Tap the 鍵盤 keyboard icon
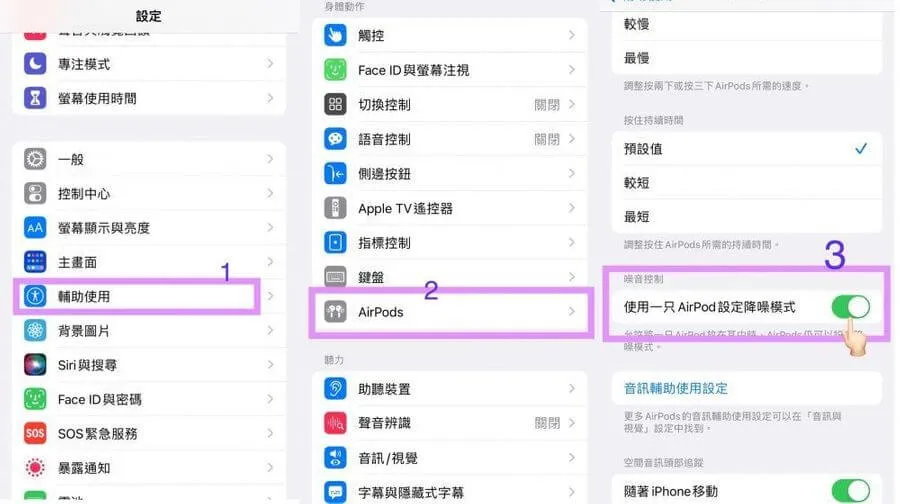Viewport: 900px width, 504px height. [x=335, y=277]
